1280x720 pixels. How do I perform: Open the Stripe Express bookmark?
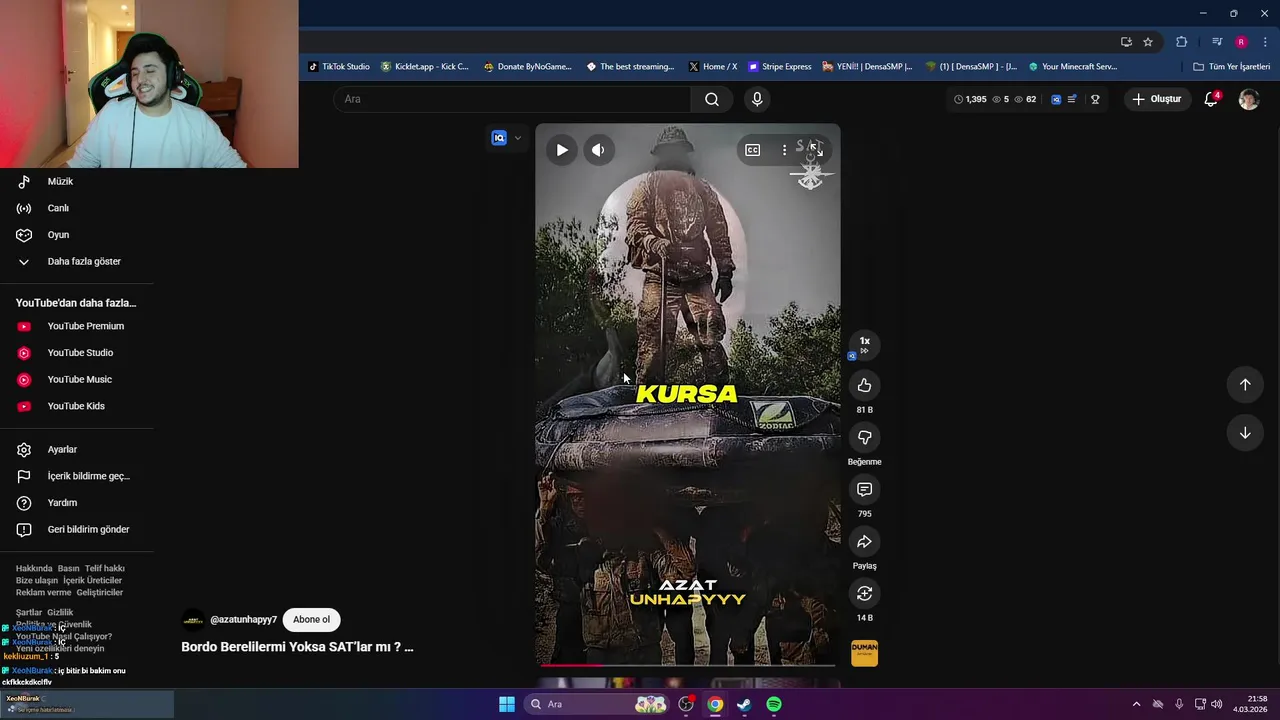click(780, 67)
